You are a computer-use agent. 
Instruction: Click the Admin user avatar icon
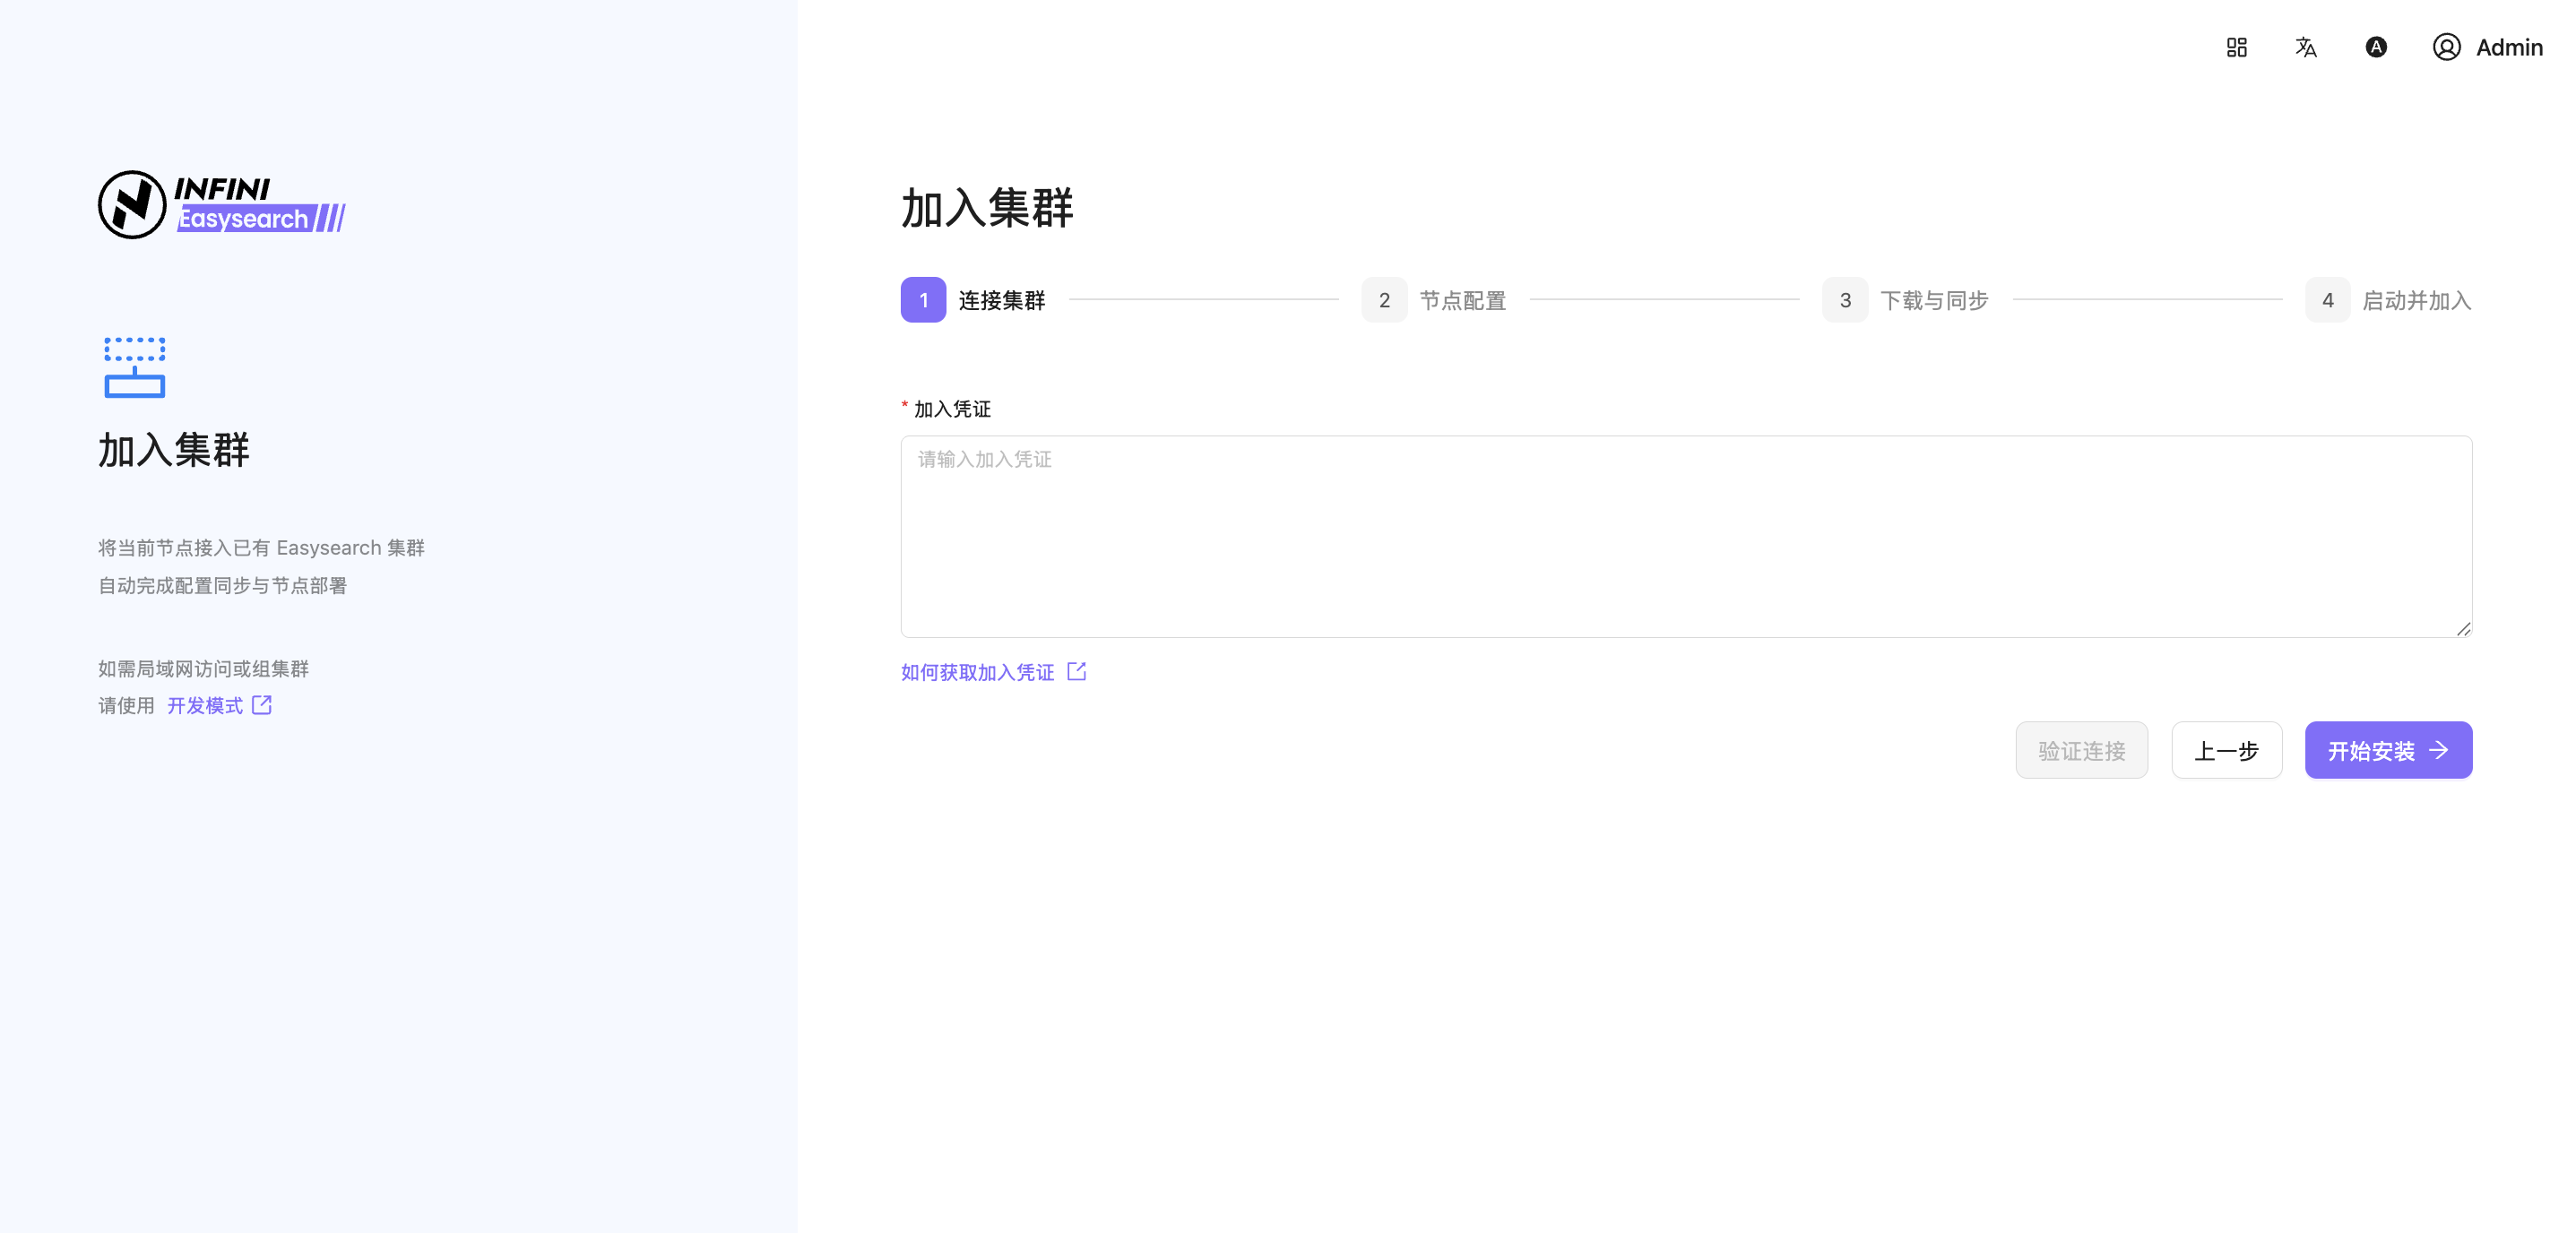click(x=2446, y=47)
